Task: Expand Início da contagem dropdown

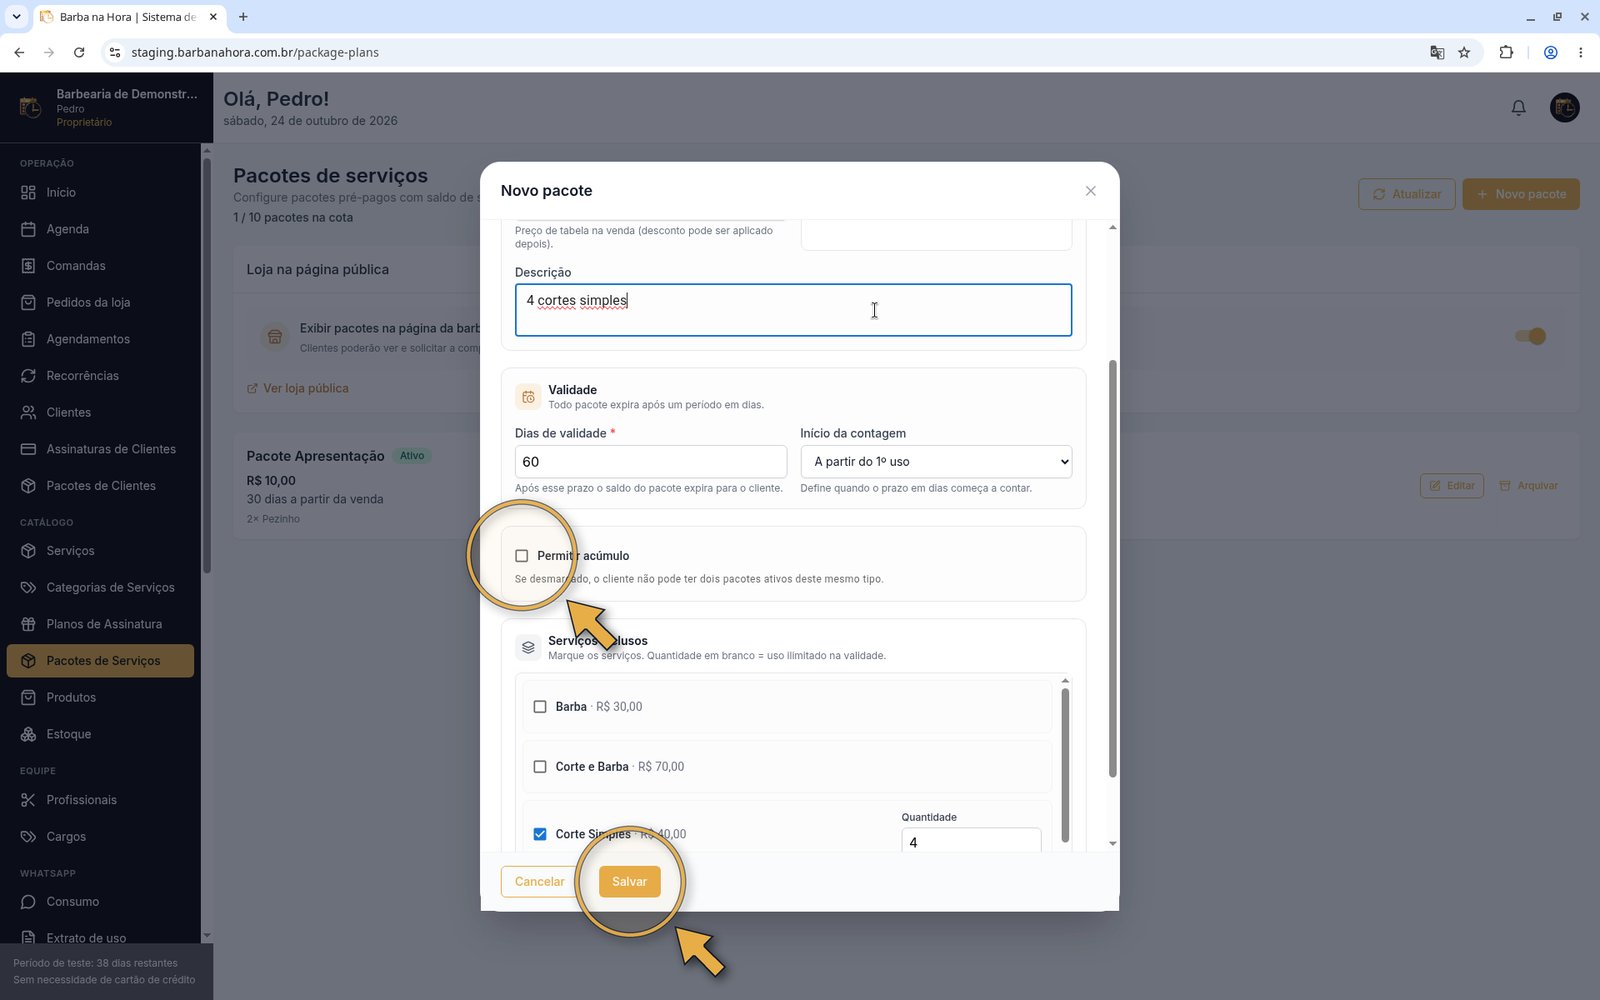Action: pyautogui.click(x=936, y=462)
